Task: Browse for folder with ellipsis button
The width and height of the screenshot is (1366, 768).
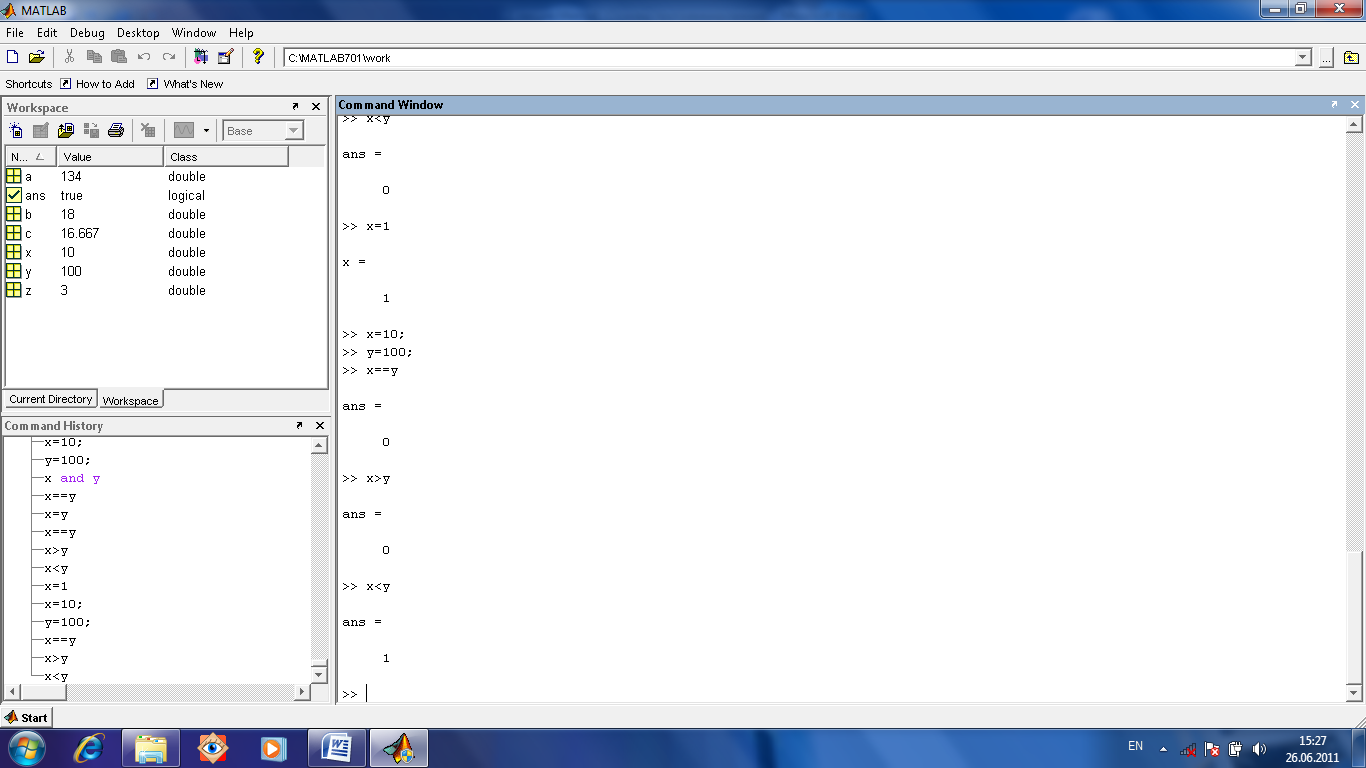Action: (1326, 58)
